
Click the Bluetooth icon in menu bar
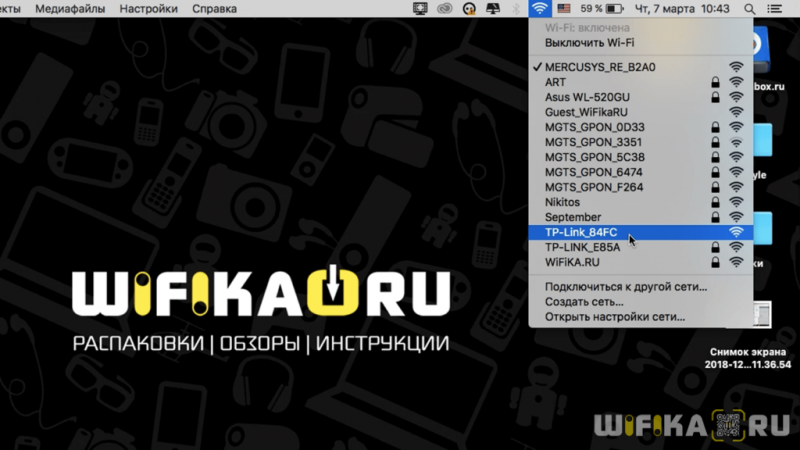pyautogui.click(x=516, y=9)
